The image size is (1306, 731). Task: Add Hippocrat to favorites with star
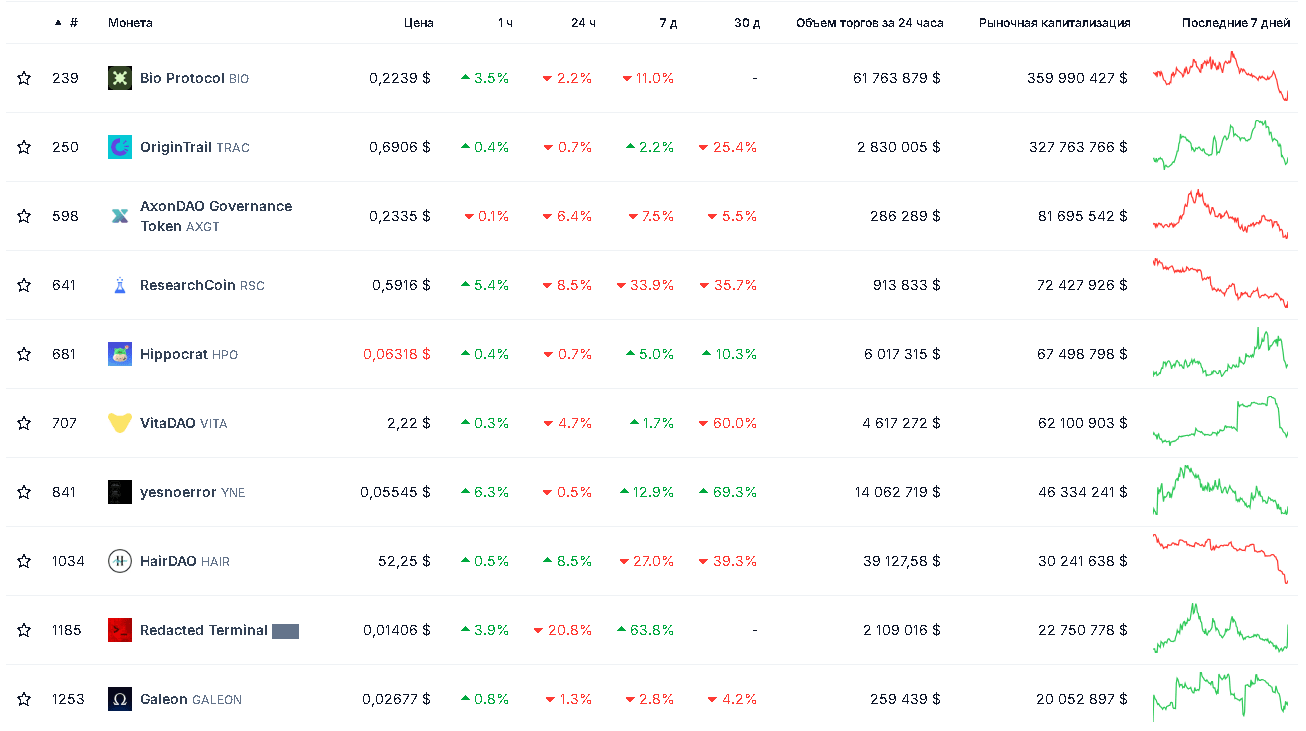pos(24,354)
